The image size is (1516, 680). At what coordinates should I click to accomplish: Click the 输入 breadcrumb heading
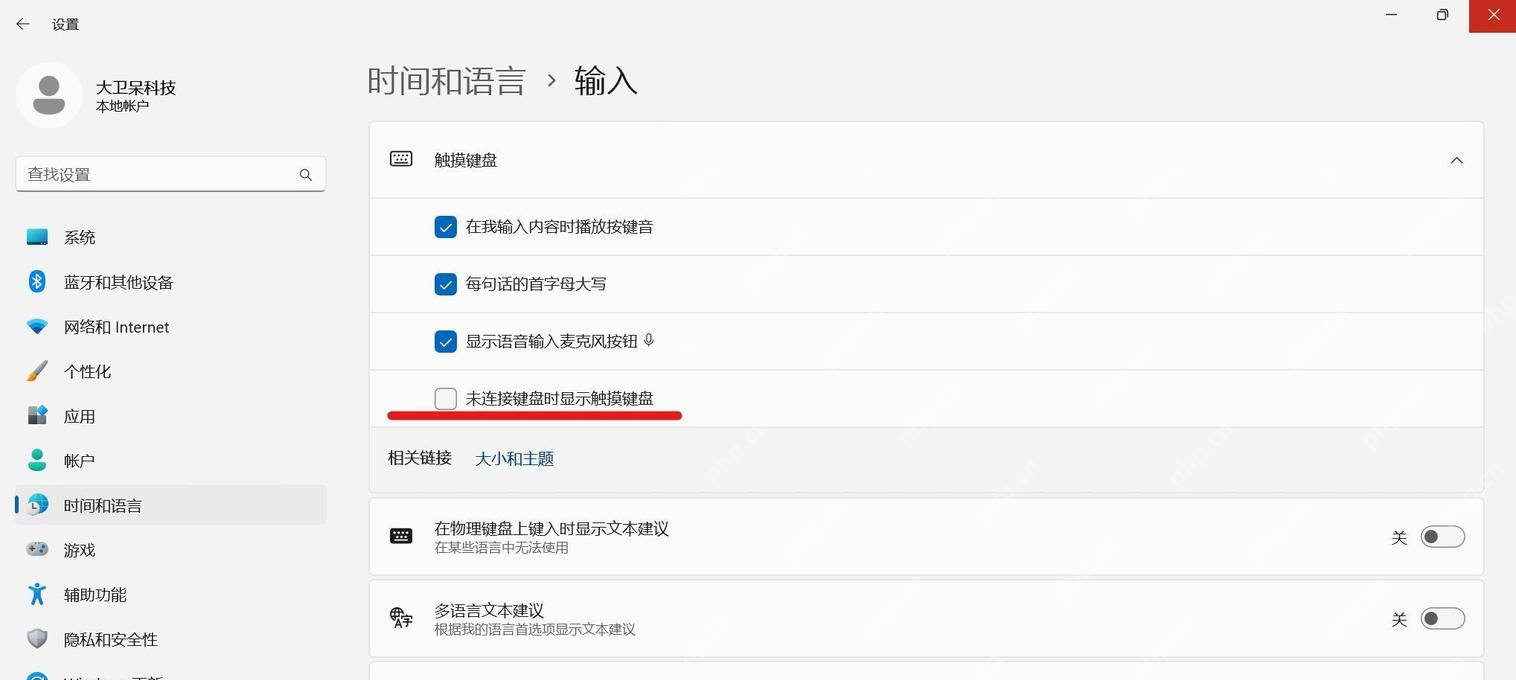tap(606, 81)
